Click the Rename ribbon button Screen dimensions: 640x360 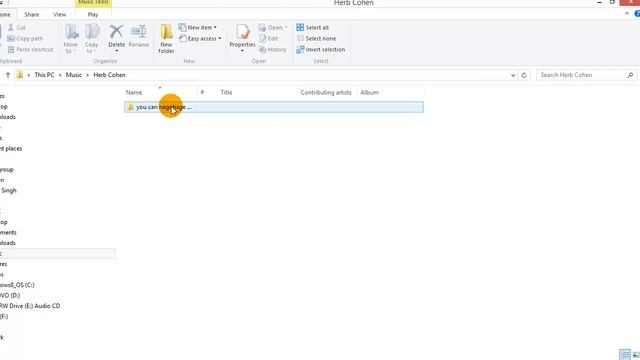pos(139,36)
